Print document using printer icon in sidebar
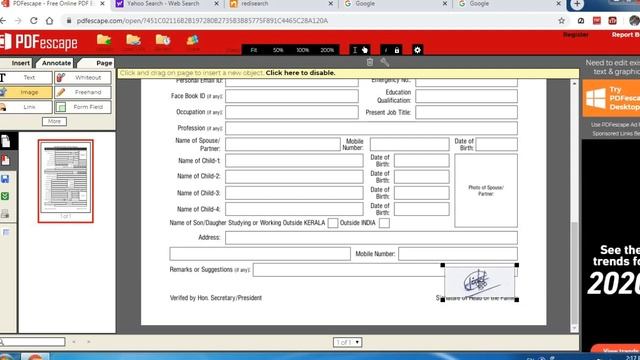 tap(5, 214)
